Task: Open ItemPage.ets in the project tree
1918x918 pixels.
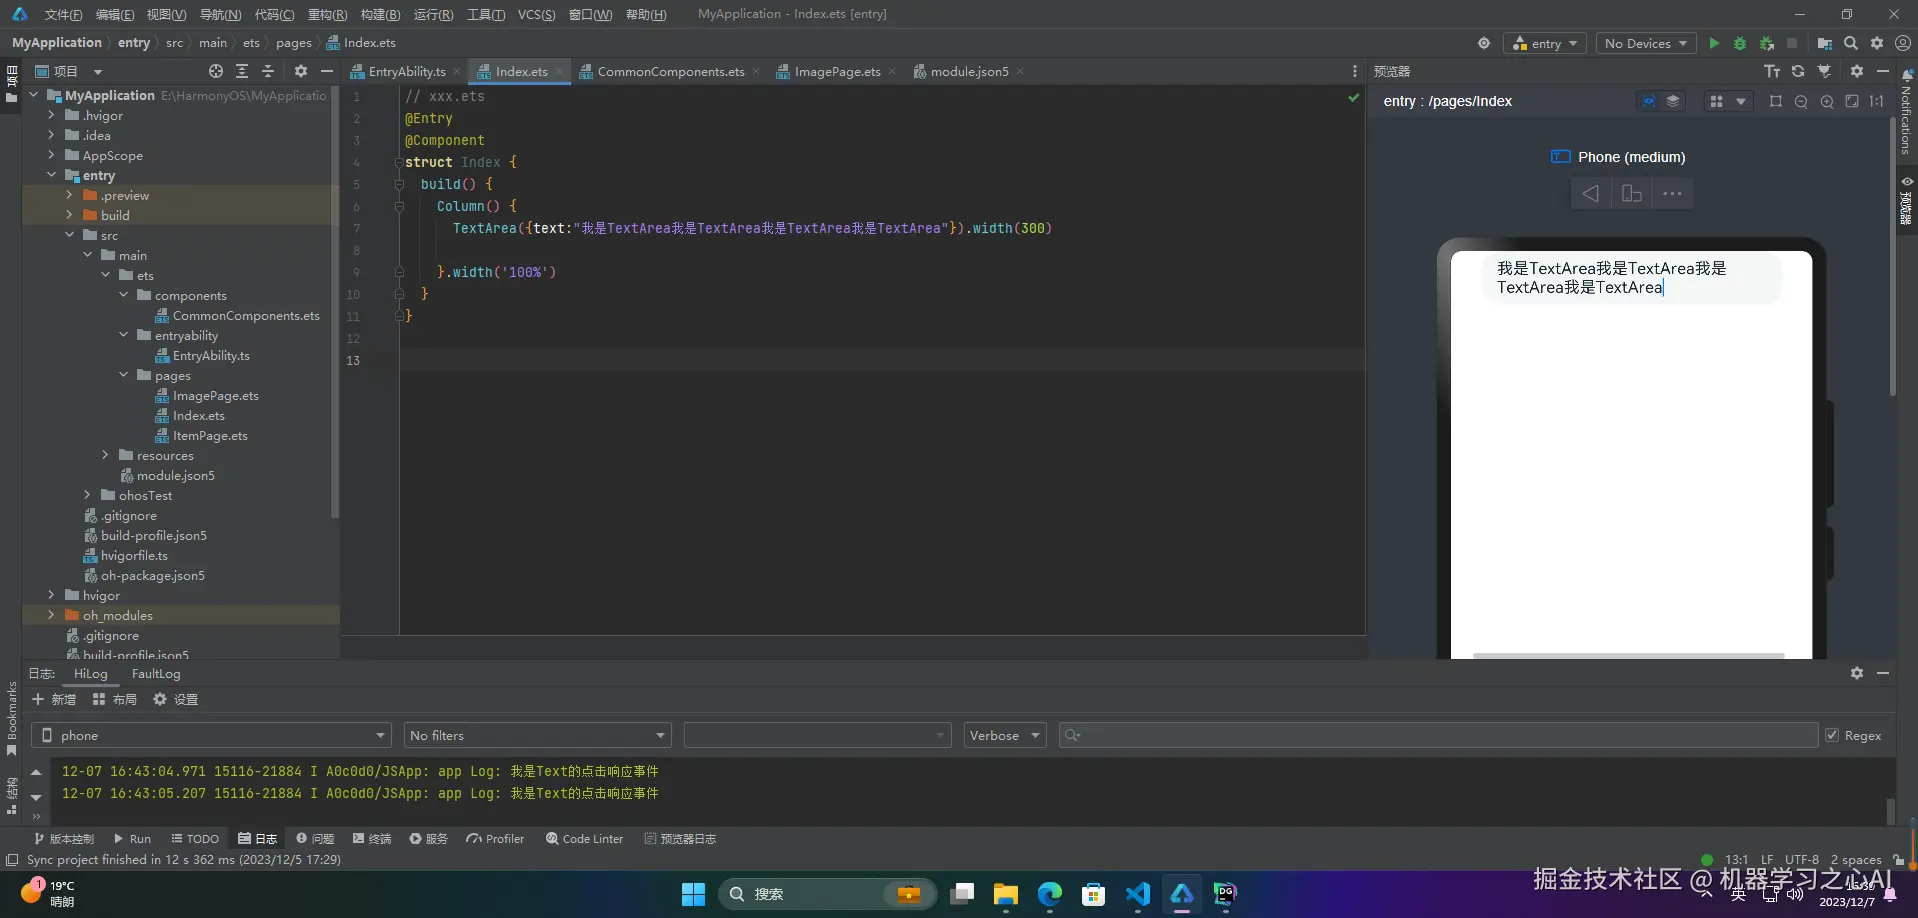Action: point(210,435)
